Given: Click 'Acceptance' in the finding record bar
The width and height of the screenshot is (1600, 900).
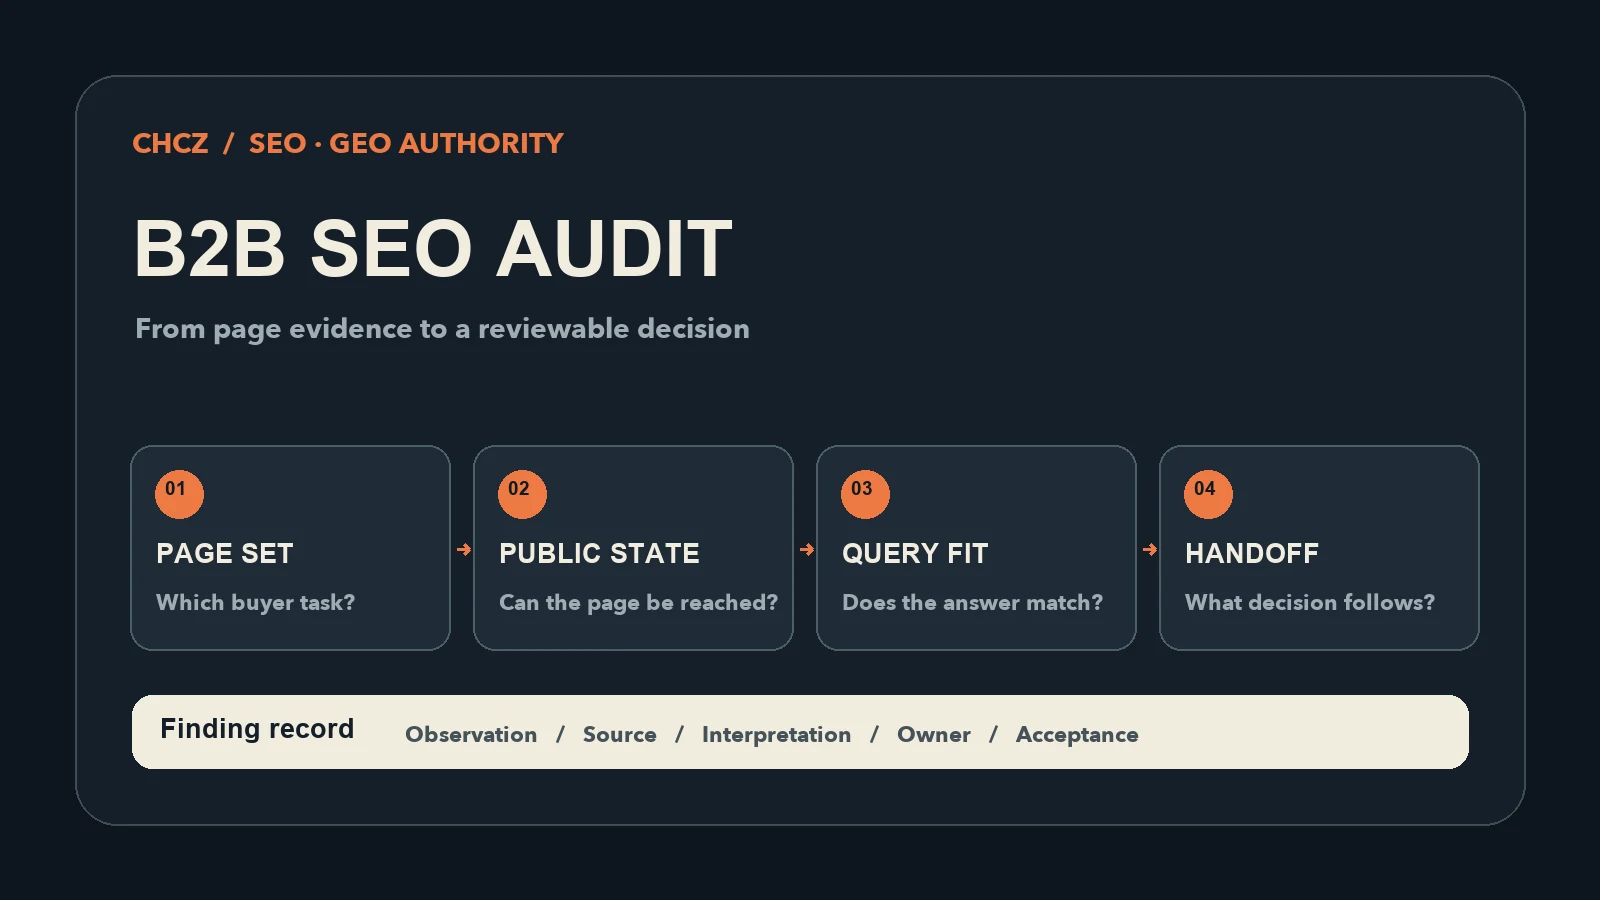Looking at the screenshot, I should coord(1077,735).
